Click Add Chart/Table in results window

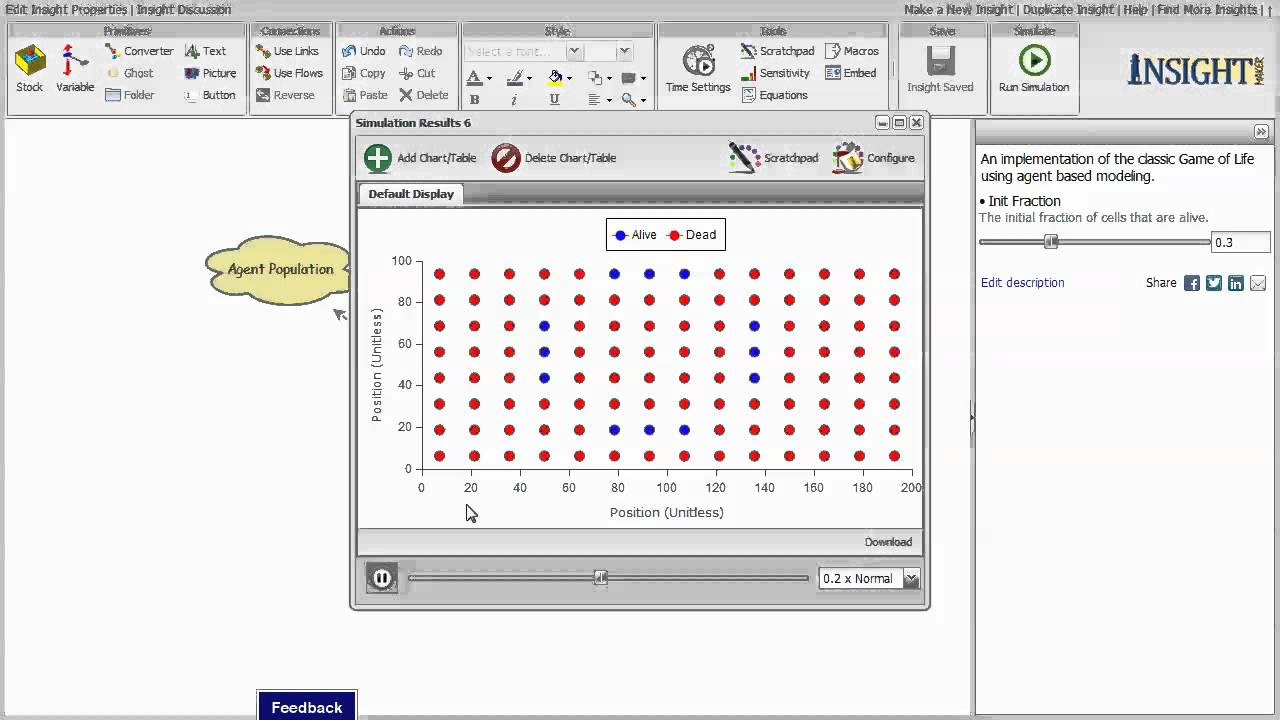coord(420,158)
